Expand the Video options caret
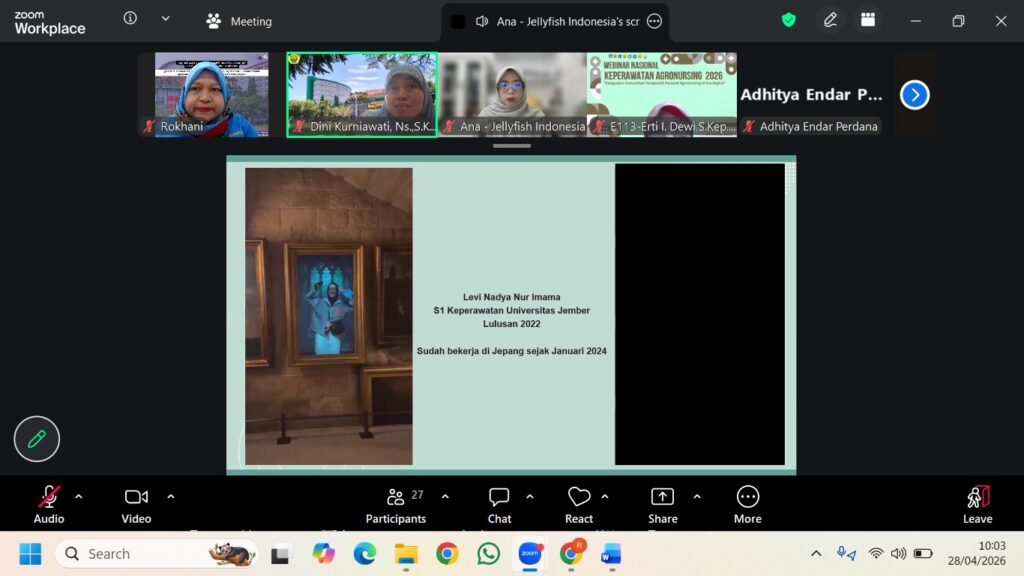 pos(171,496)
